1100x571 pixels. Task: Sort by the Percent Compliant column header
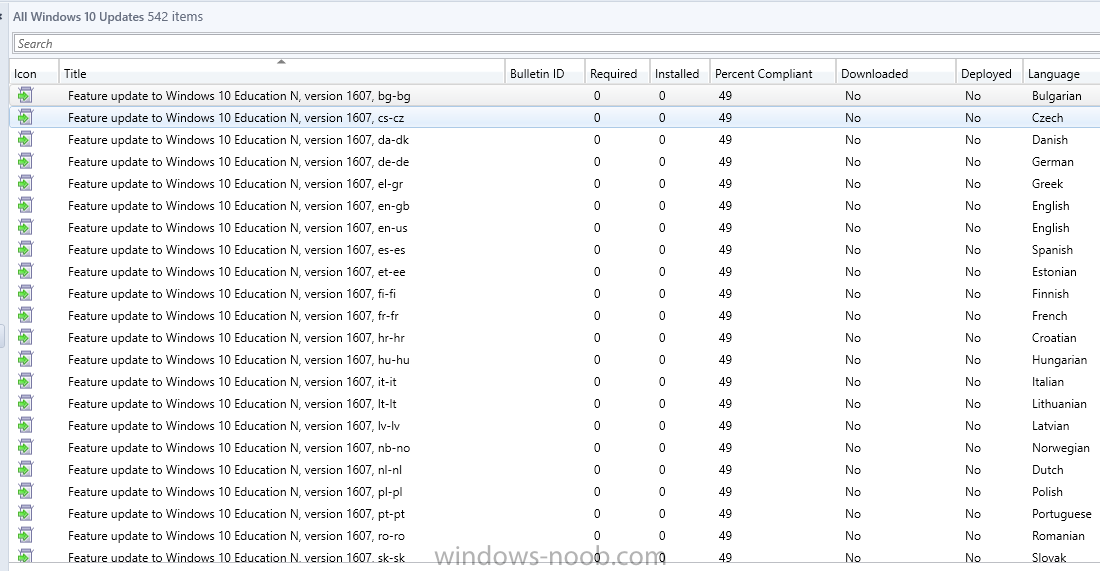[x=772, y=73]
